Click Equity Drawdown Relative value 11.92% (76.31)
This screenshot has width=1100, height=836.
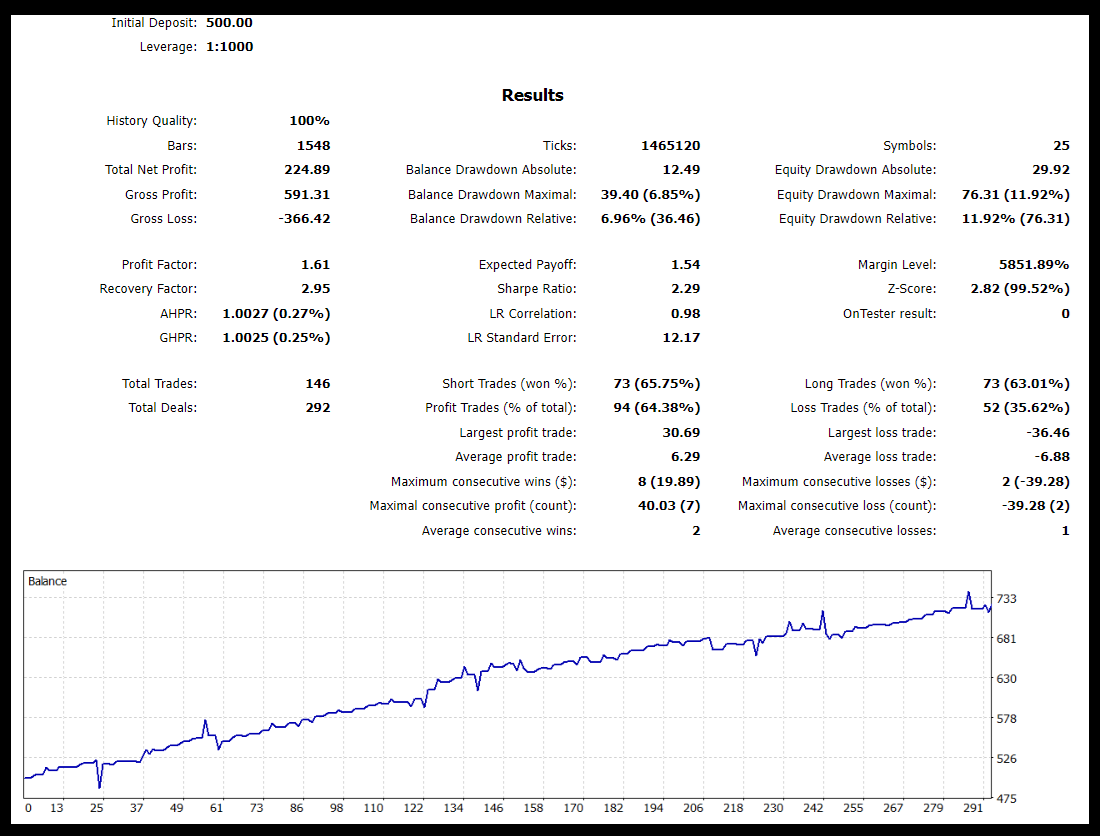point(1016,219)
